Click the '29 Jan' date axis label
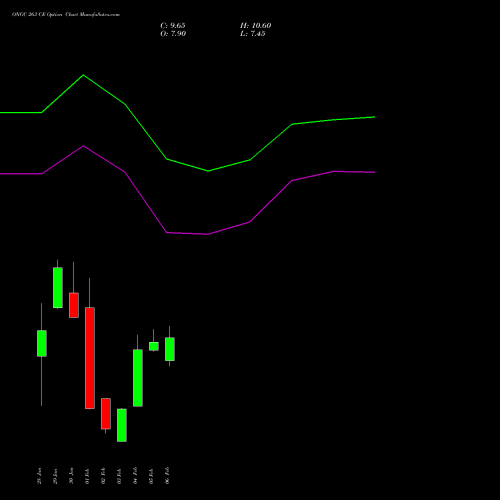Screen dimensions: 500x500 tap(55, 476)
